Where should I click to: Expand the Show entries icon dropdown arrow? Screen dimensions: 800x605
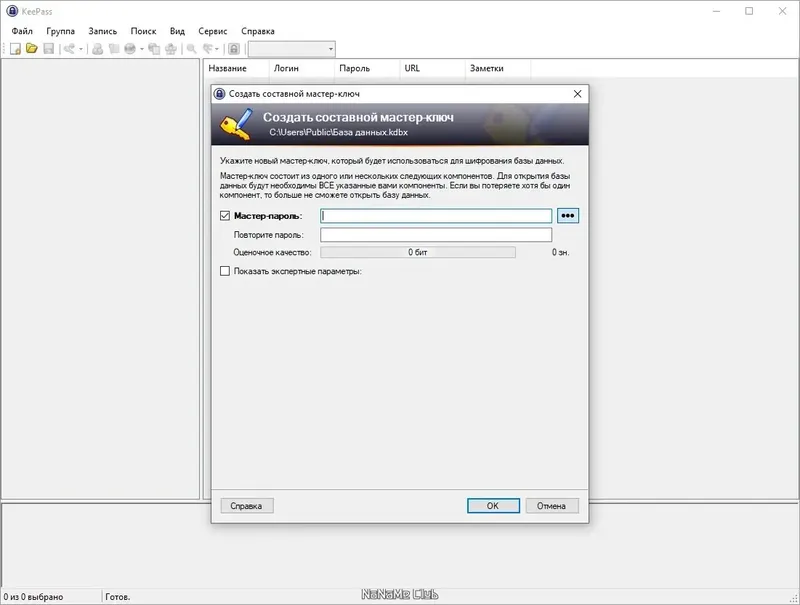(217, 49)
